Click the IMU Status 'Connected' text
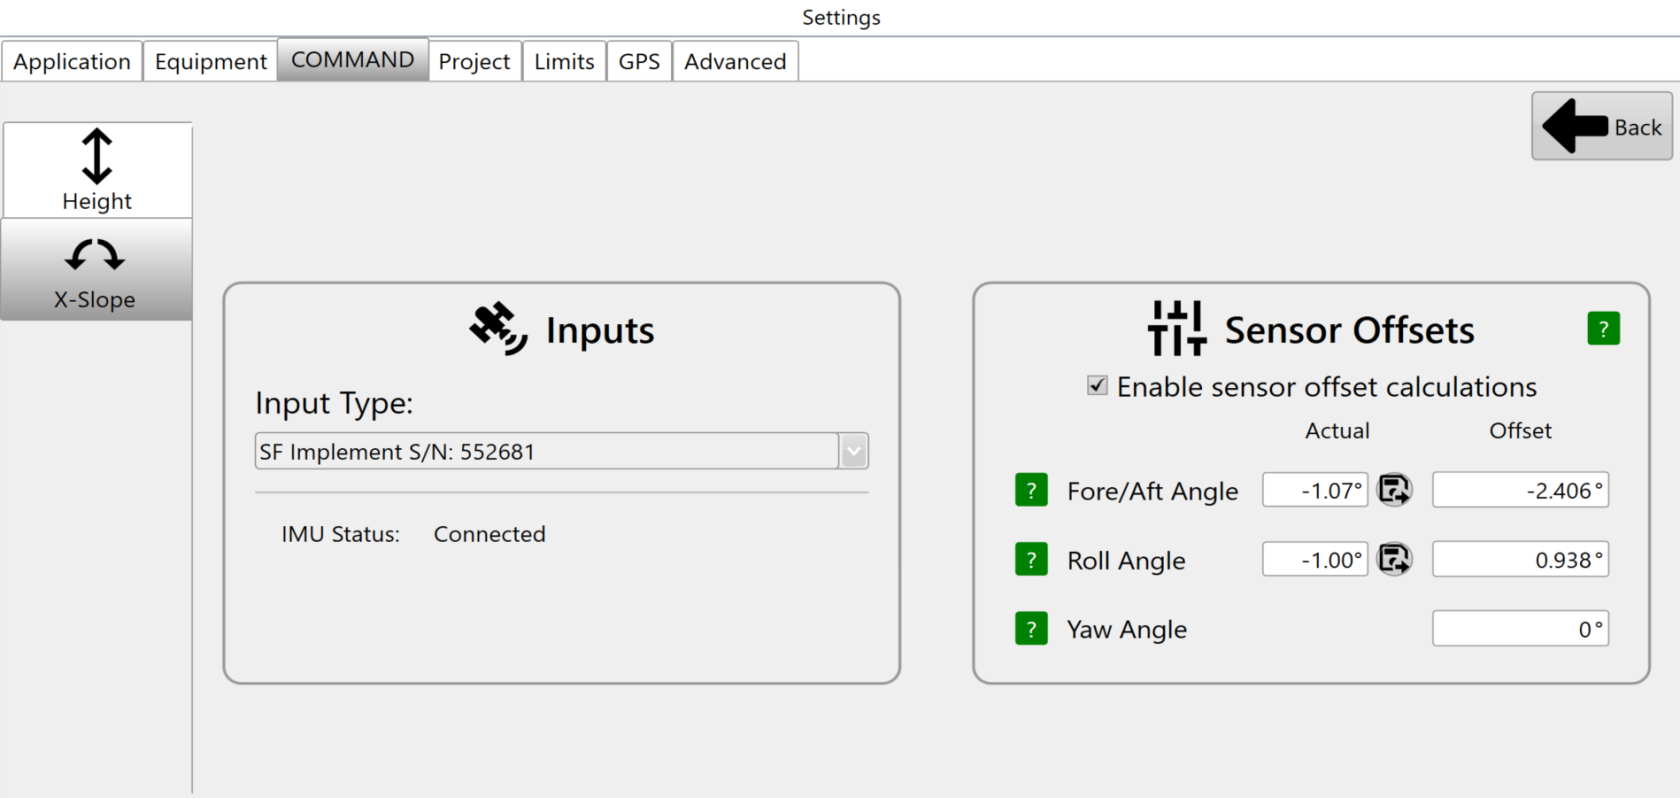 tap(489, 534)
